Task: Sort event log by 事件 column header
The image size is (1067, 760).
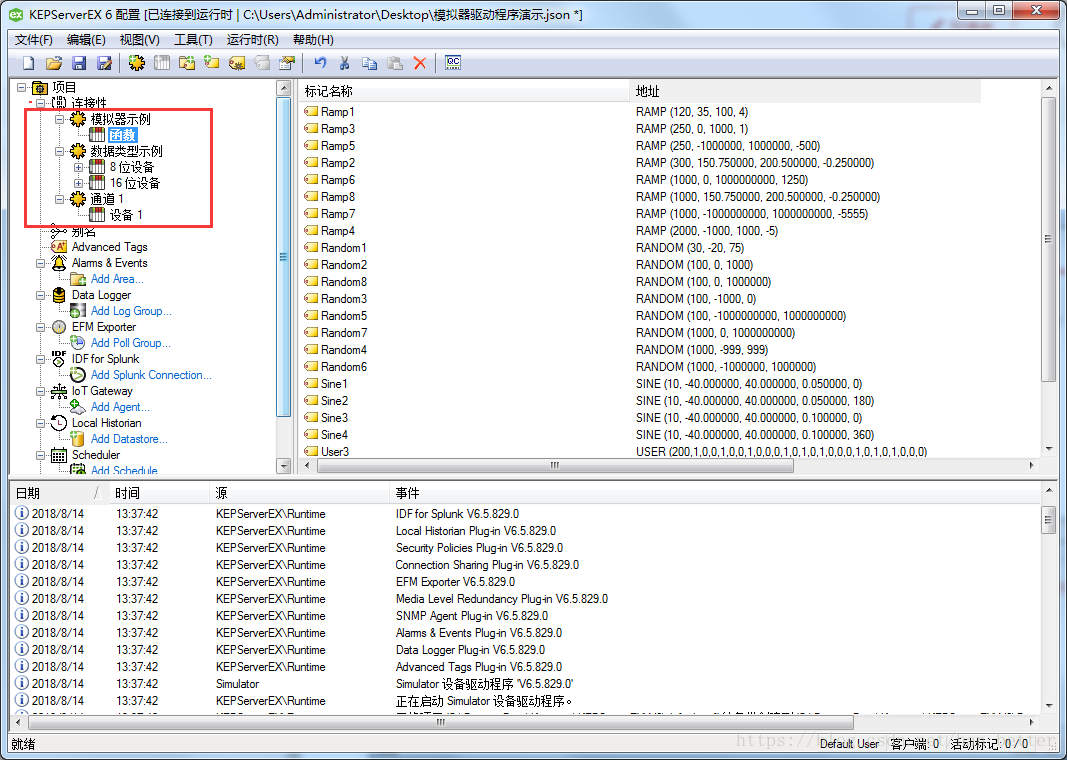Action: pos(715,493)
